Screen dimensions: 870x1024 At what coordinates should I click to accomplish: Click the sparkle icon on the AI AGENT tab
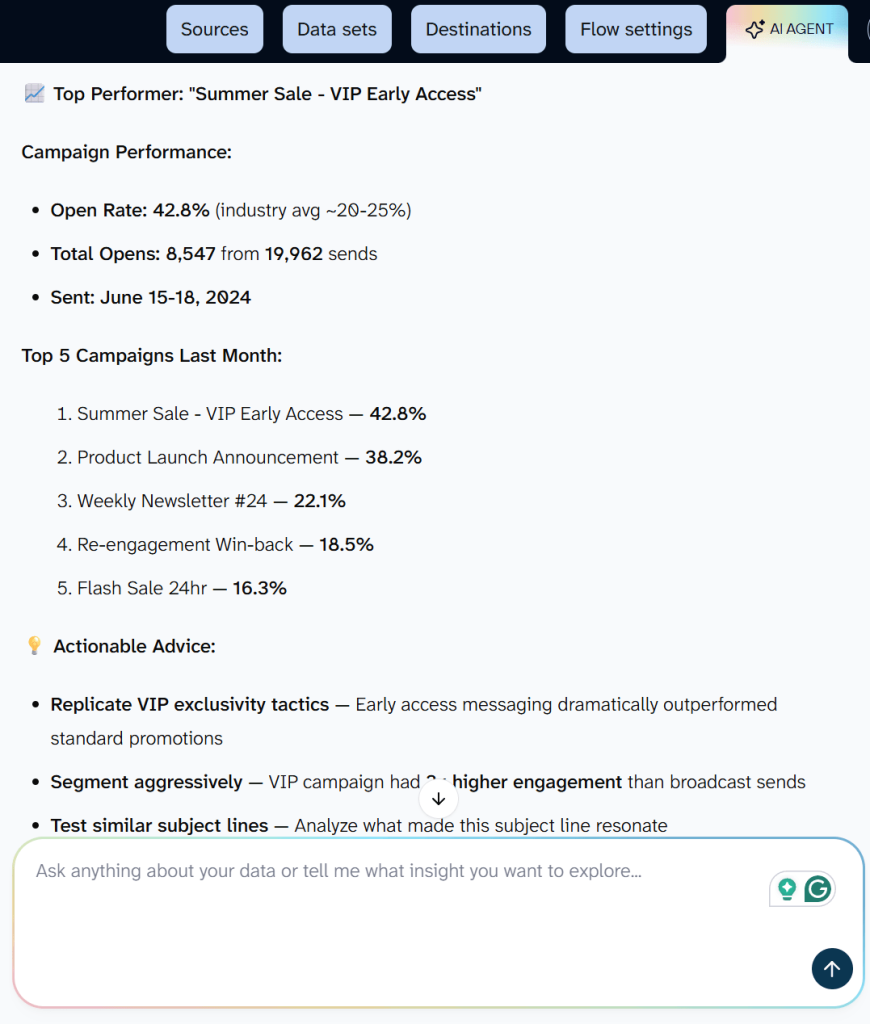point(755,29)
